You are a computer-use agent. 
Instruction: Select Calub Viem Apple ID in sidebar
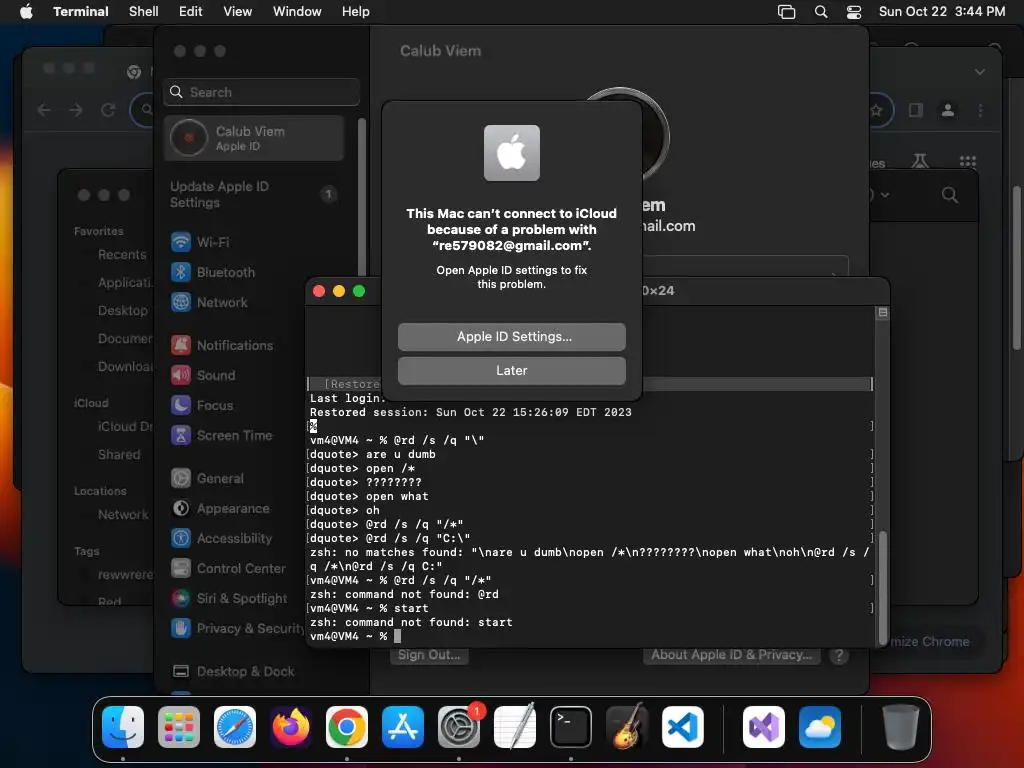coord(254,138)
